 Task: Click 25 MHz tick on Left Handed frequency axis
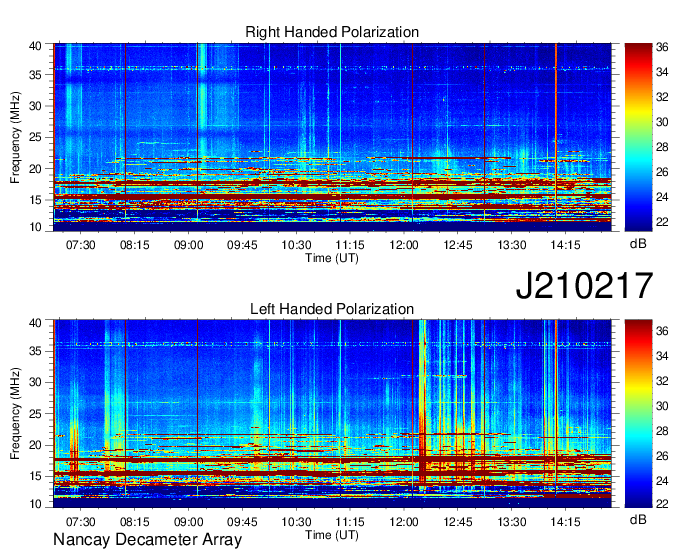(x=36, y=414)
